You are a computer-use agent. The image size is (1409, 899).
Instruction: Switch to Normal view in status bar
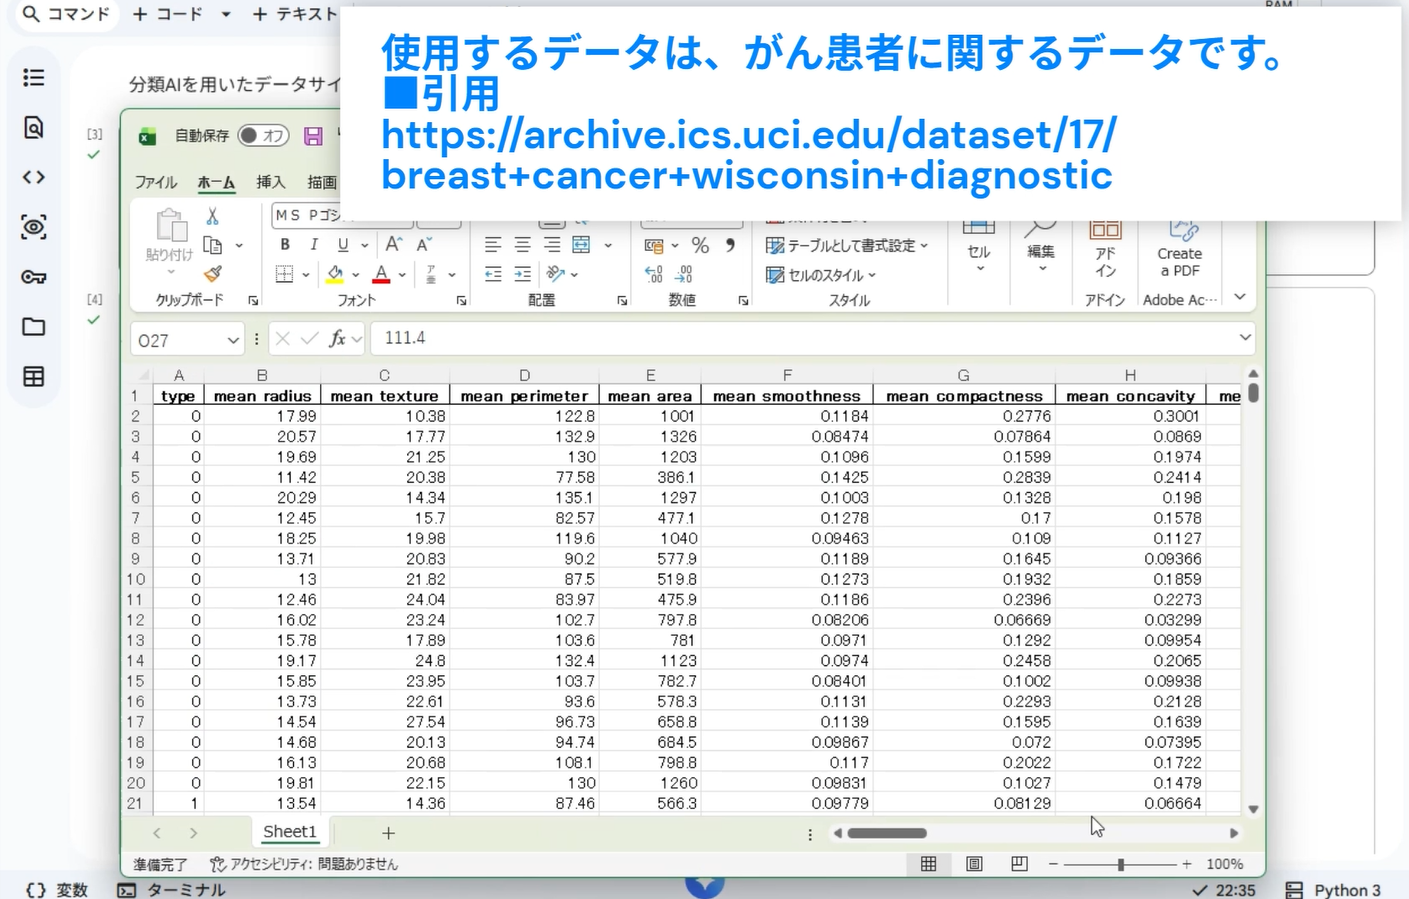click(x=929, y=864)
